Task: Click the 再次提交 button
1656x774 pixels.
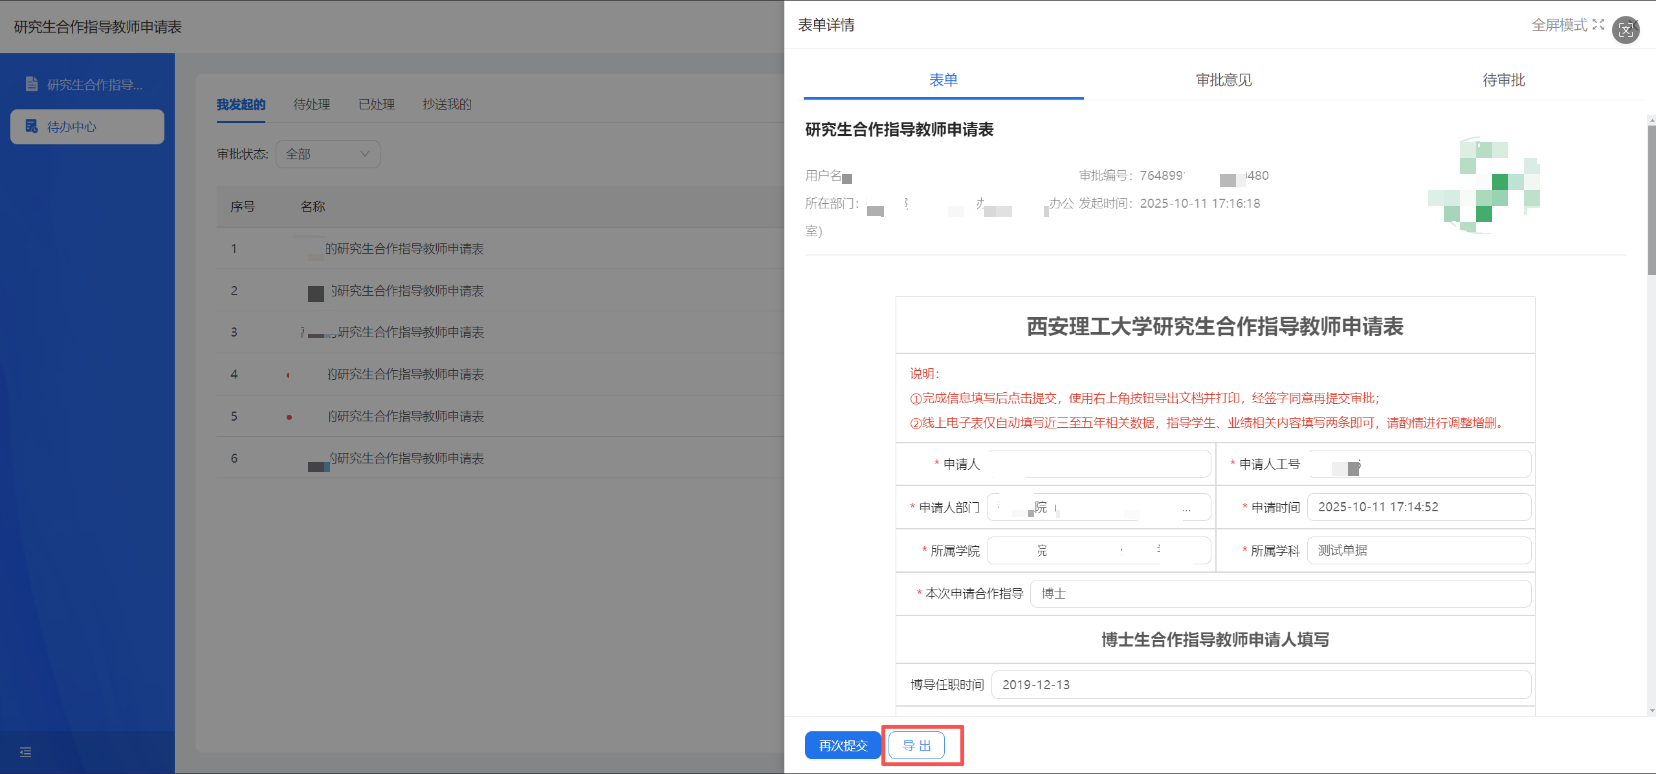Action: pyautogui.click(x=842, y=746)
